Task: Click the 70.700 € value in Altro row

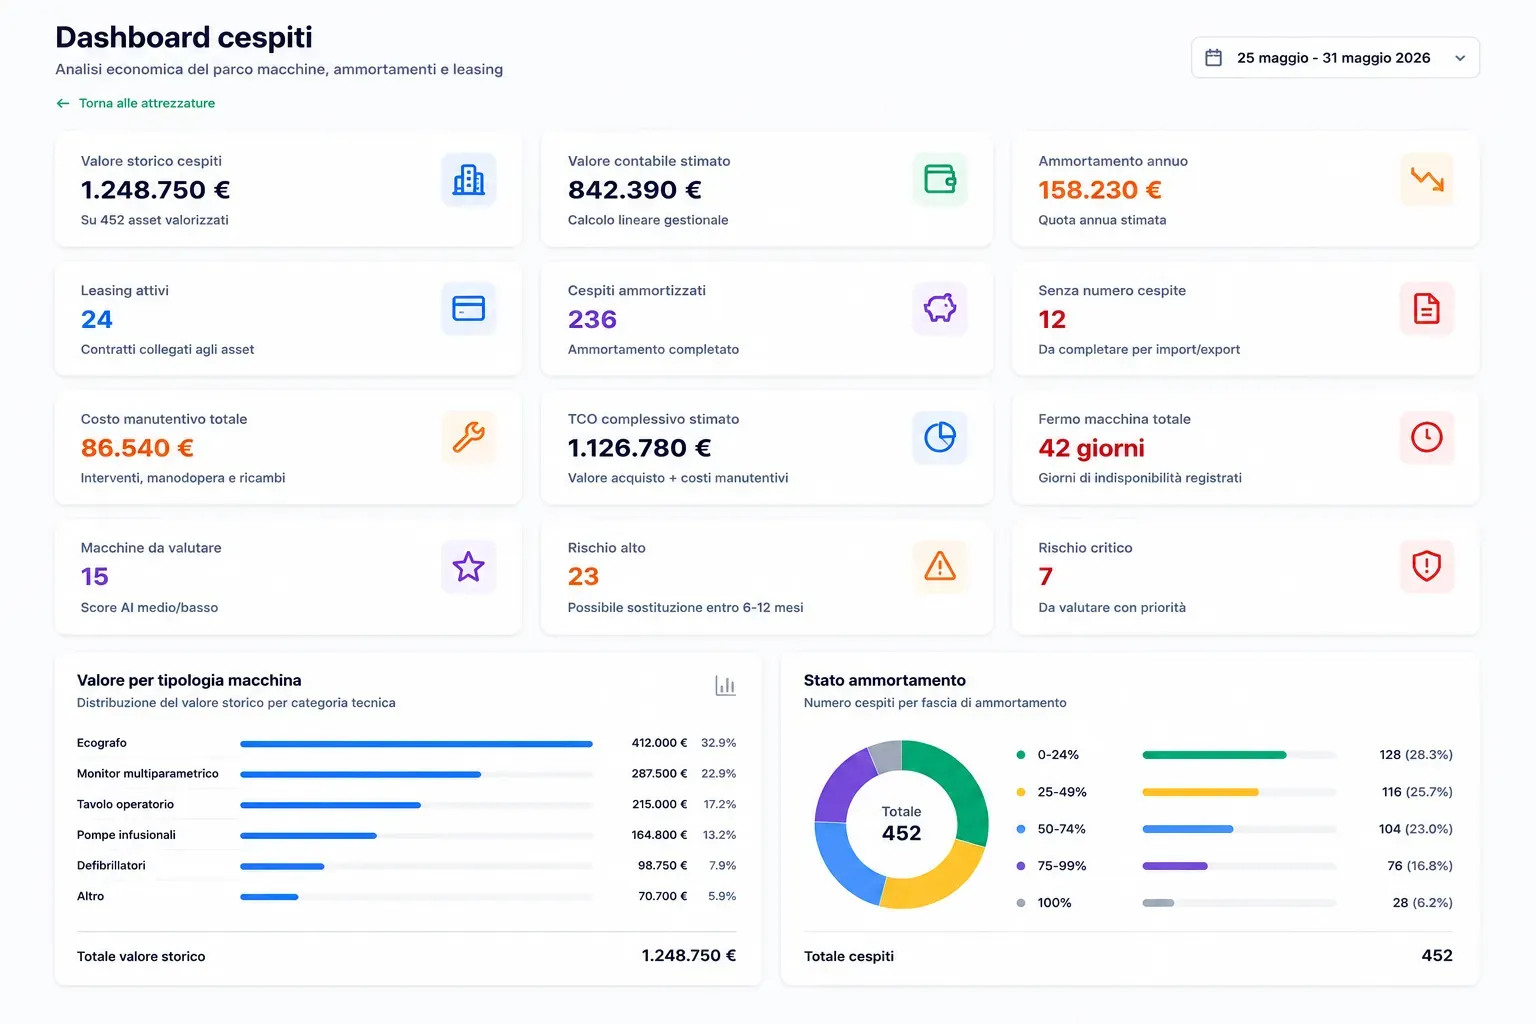Action: pos(662,896)
